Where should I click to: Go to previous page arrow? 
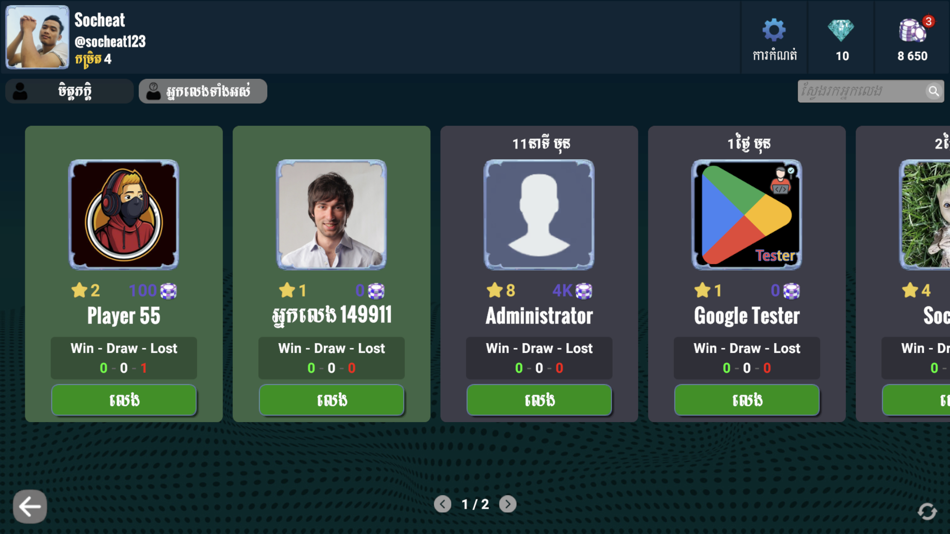pos(442,504)
